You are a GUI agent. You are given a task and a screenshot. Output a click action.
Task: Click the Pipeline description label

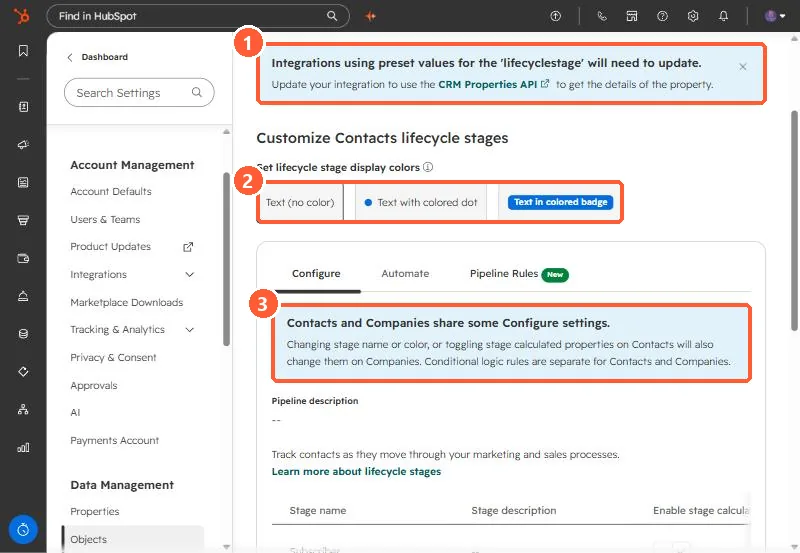(x=315, y=401)
